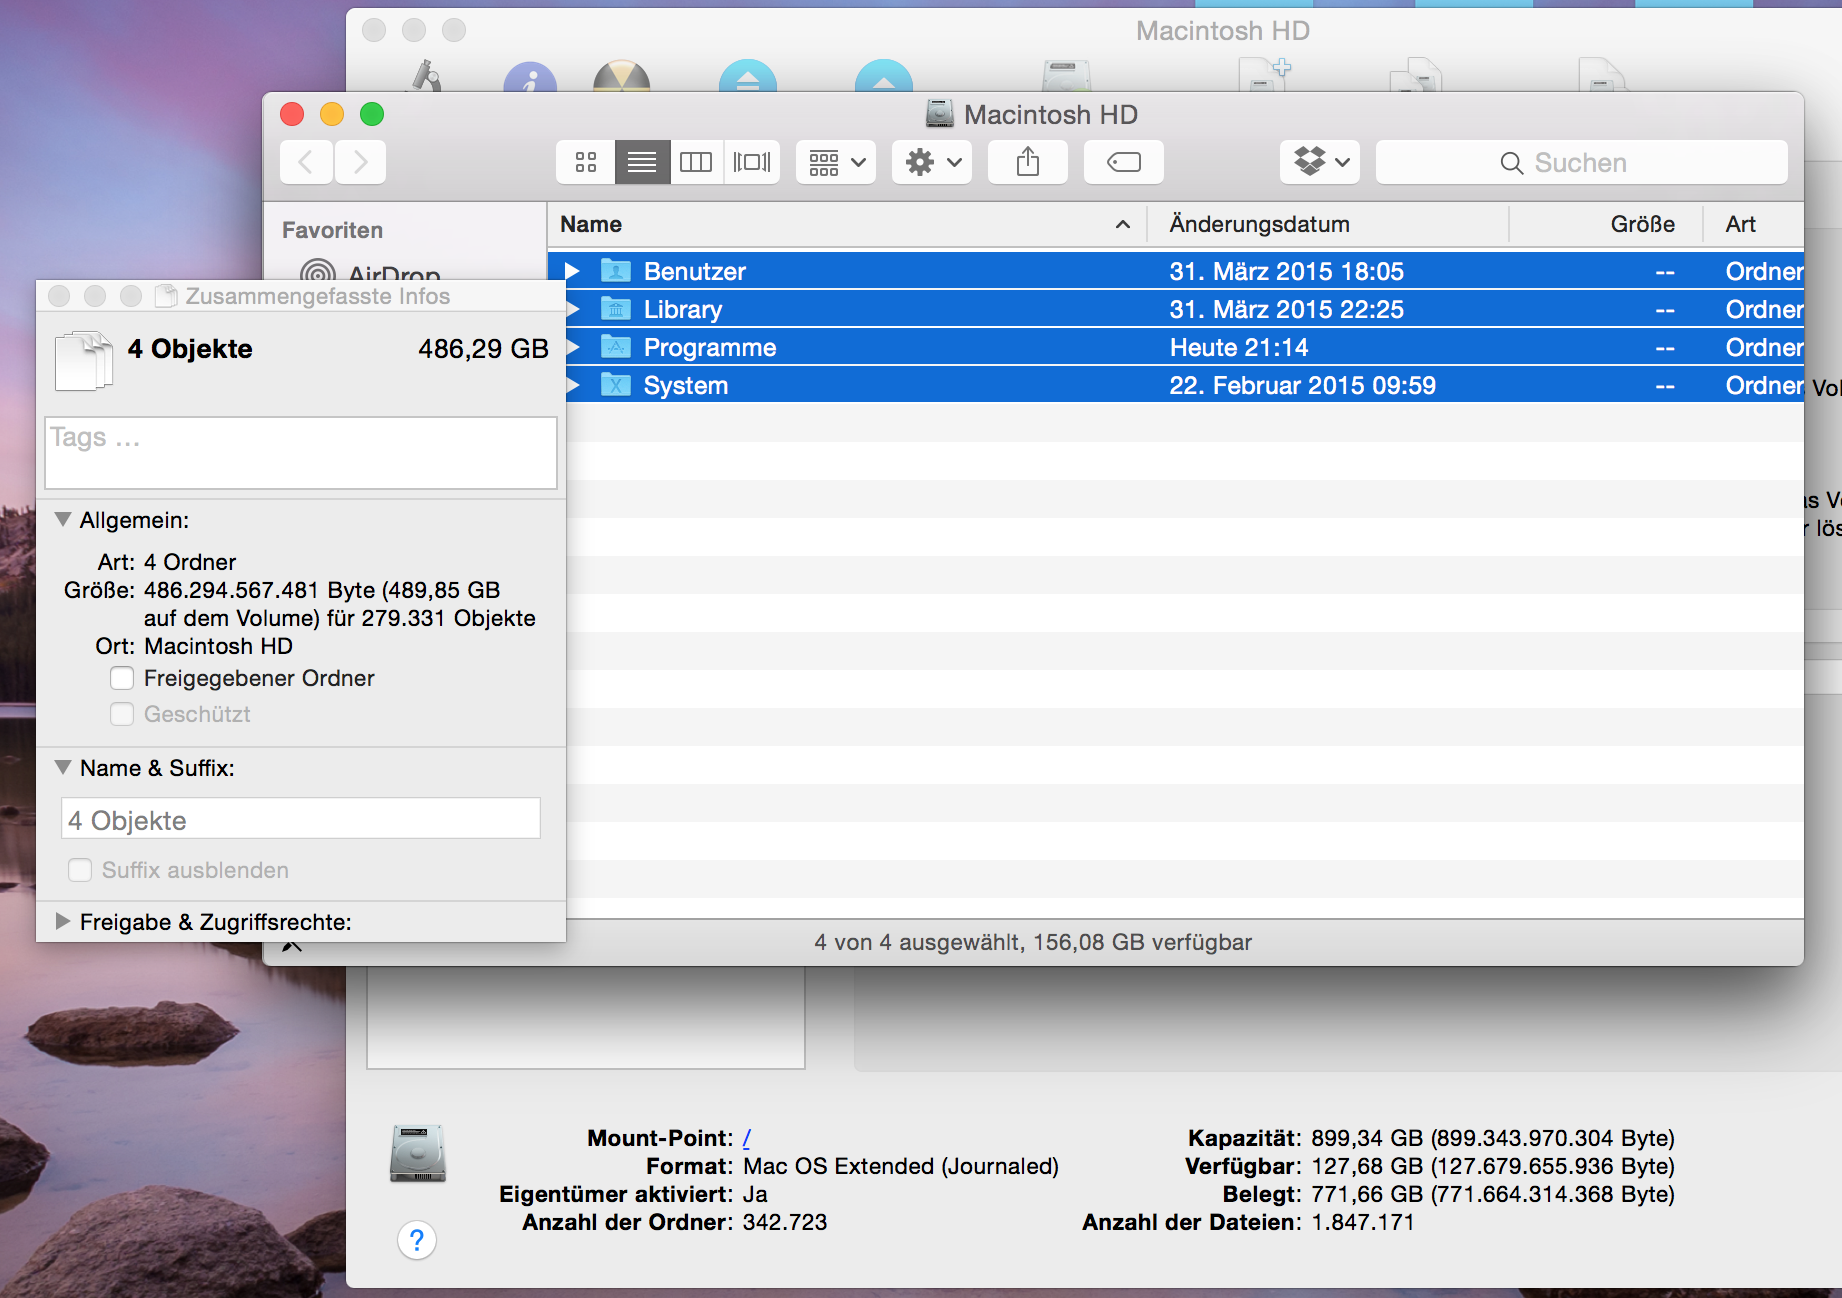Toggle the Suffix ausblenden checkbox
1842x1298 pixels.
[x=80, y=870]
